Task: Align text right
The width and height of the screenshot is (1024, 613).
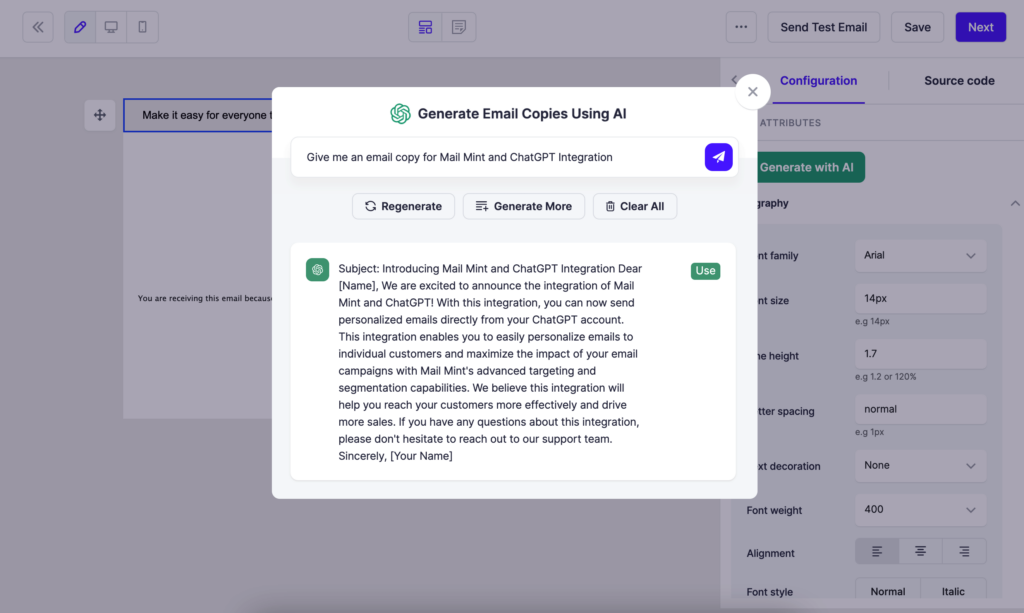Action: (x=964, y=552)
